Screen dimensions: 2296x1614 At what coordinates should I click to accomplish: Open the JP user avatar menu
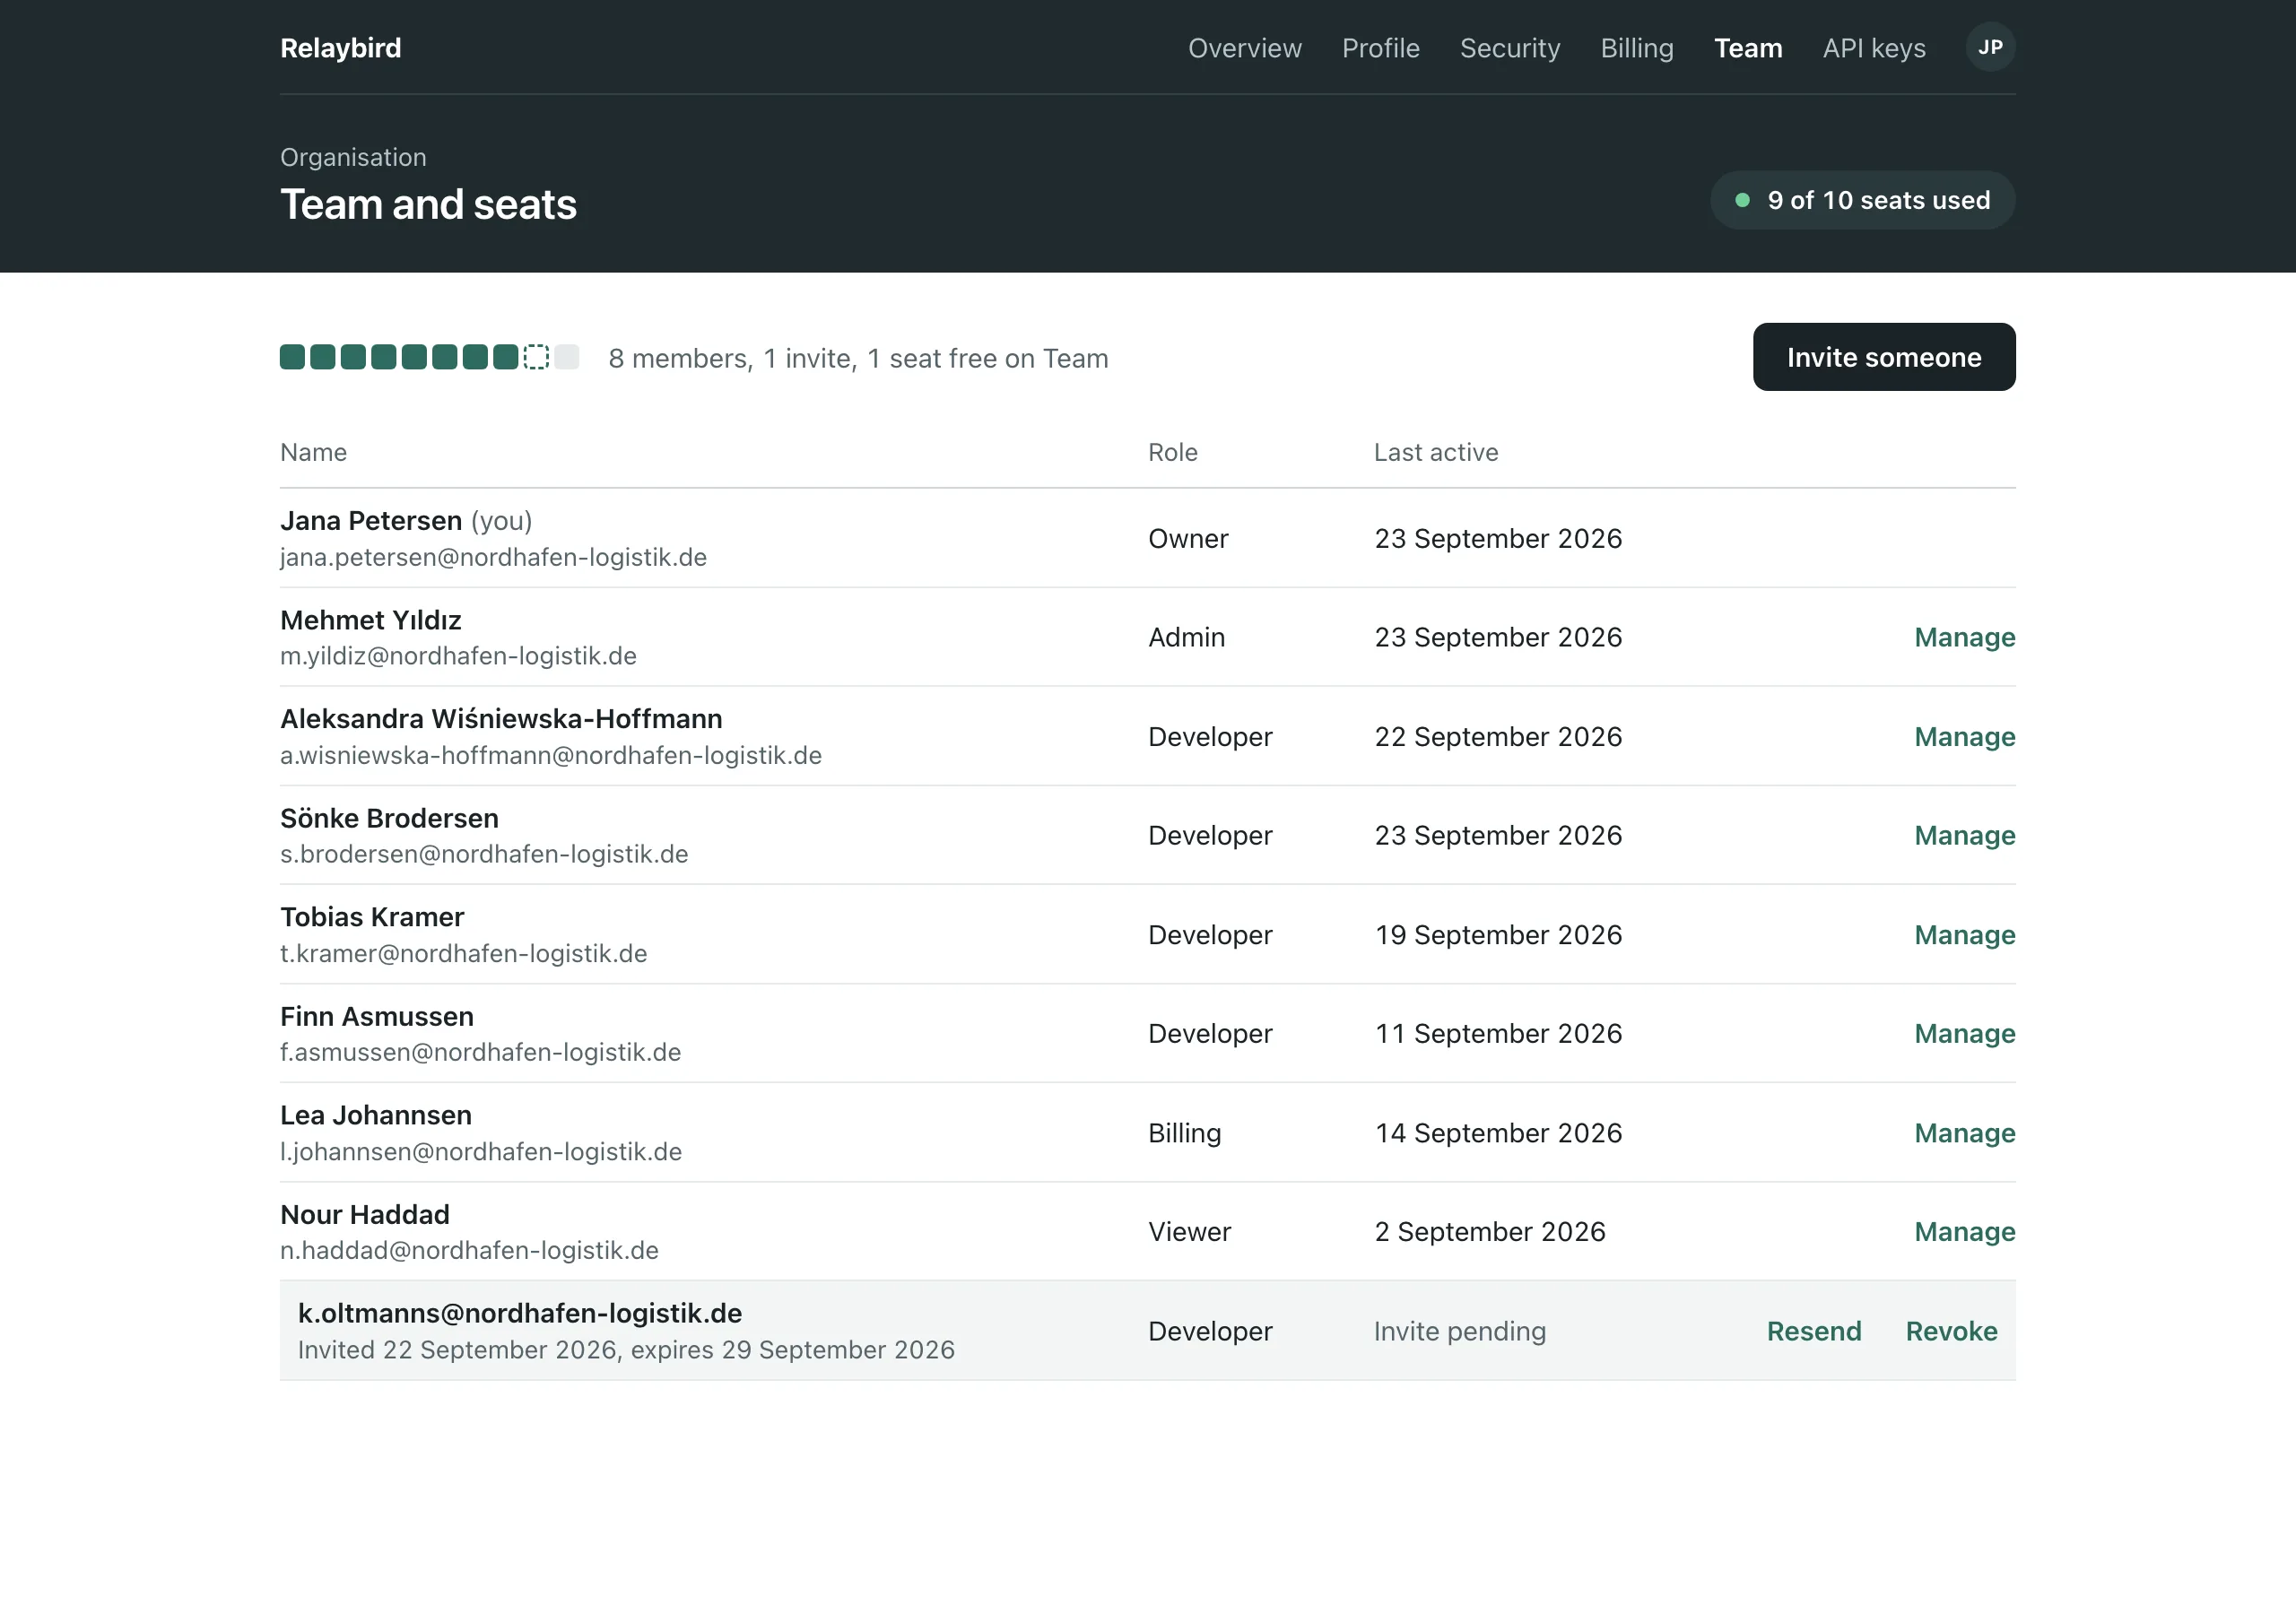coord(1990,47)
